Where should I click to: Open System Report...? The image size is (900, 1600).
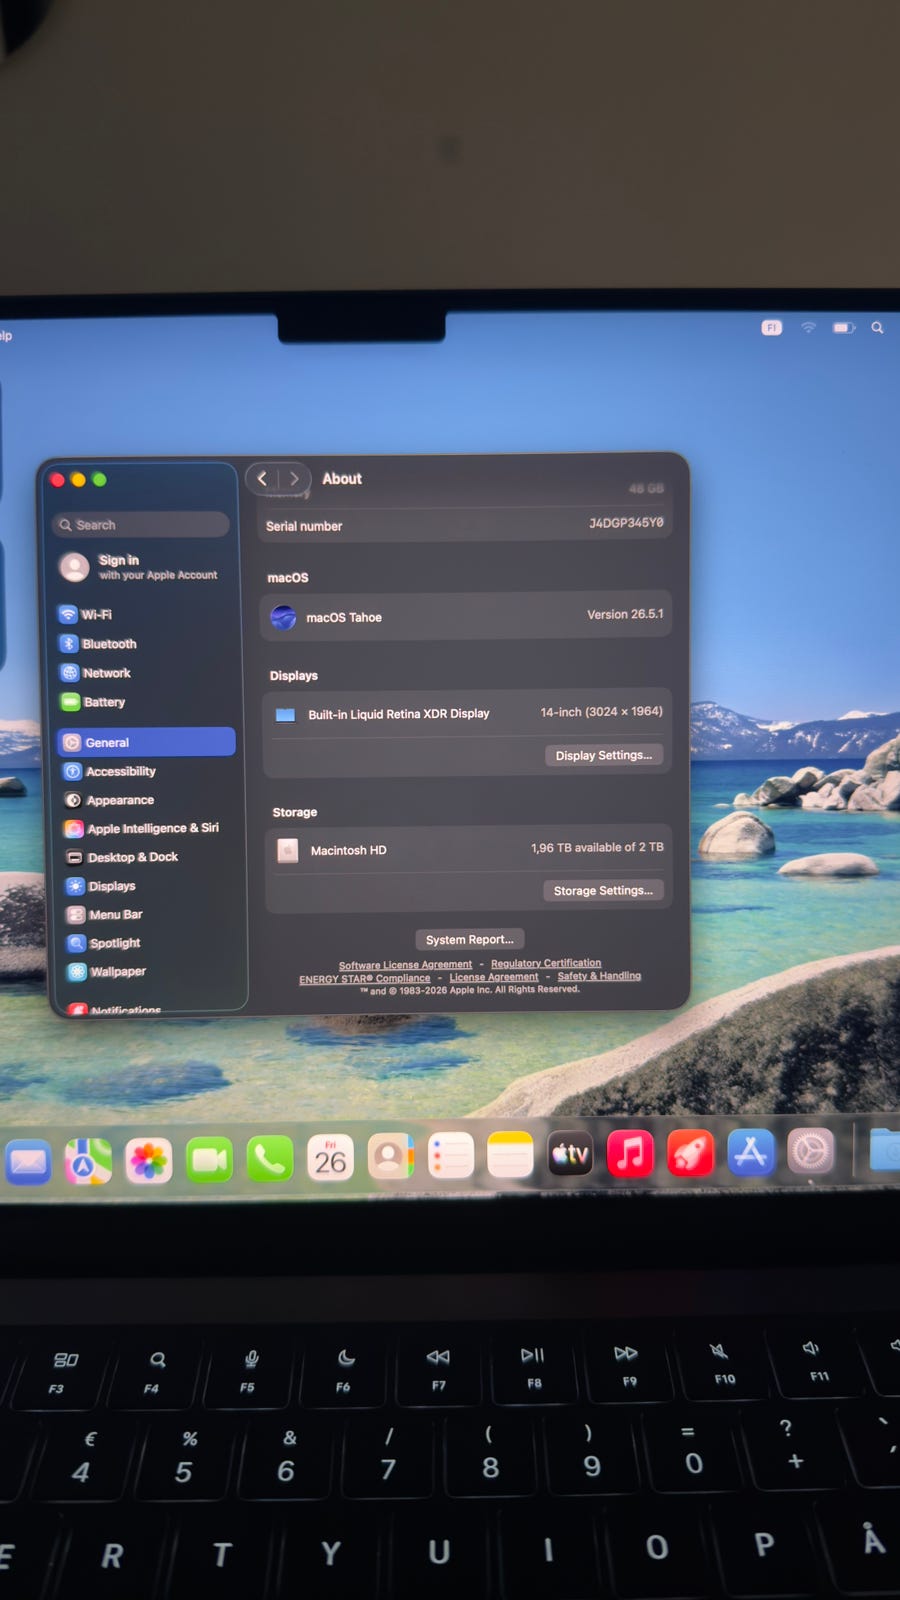point(469,939)
